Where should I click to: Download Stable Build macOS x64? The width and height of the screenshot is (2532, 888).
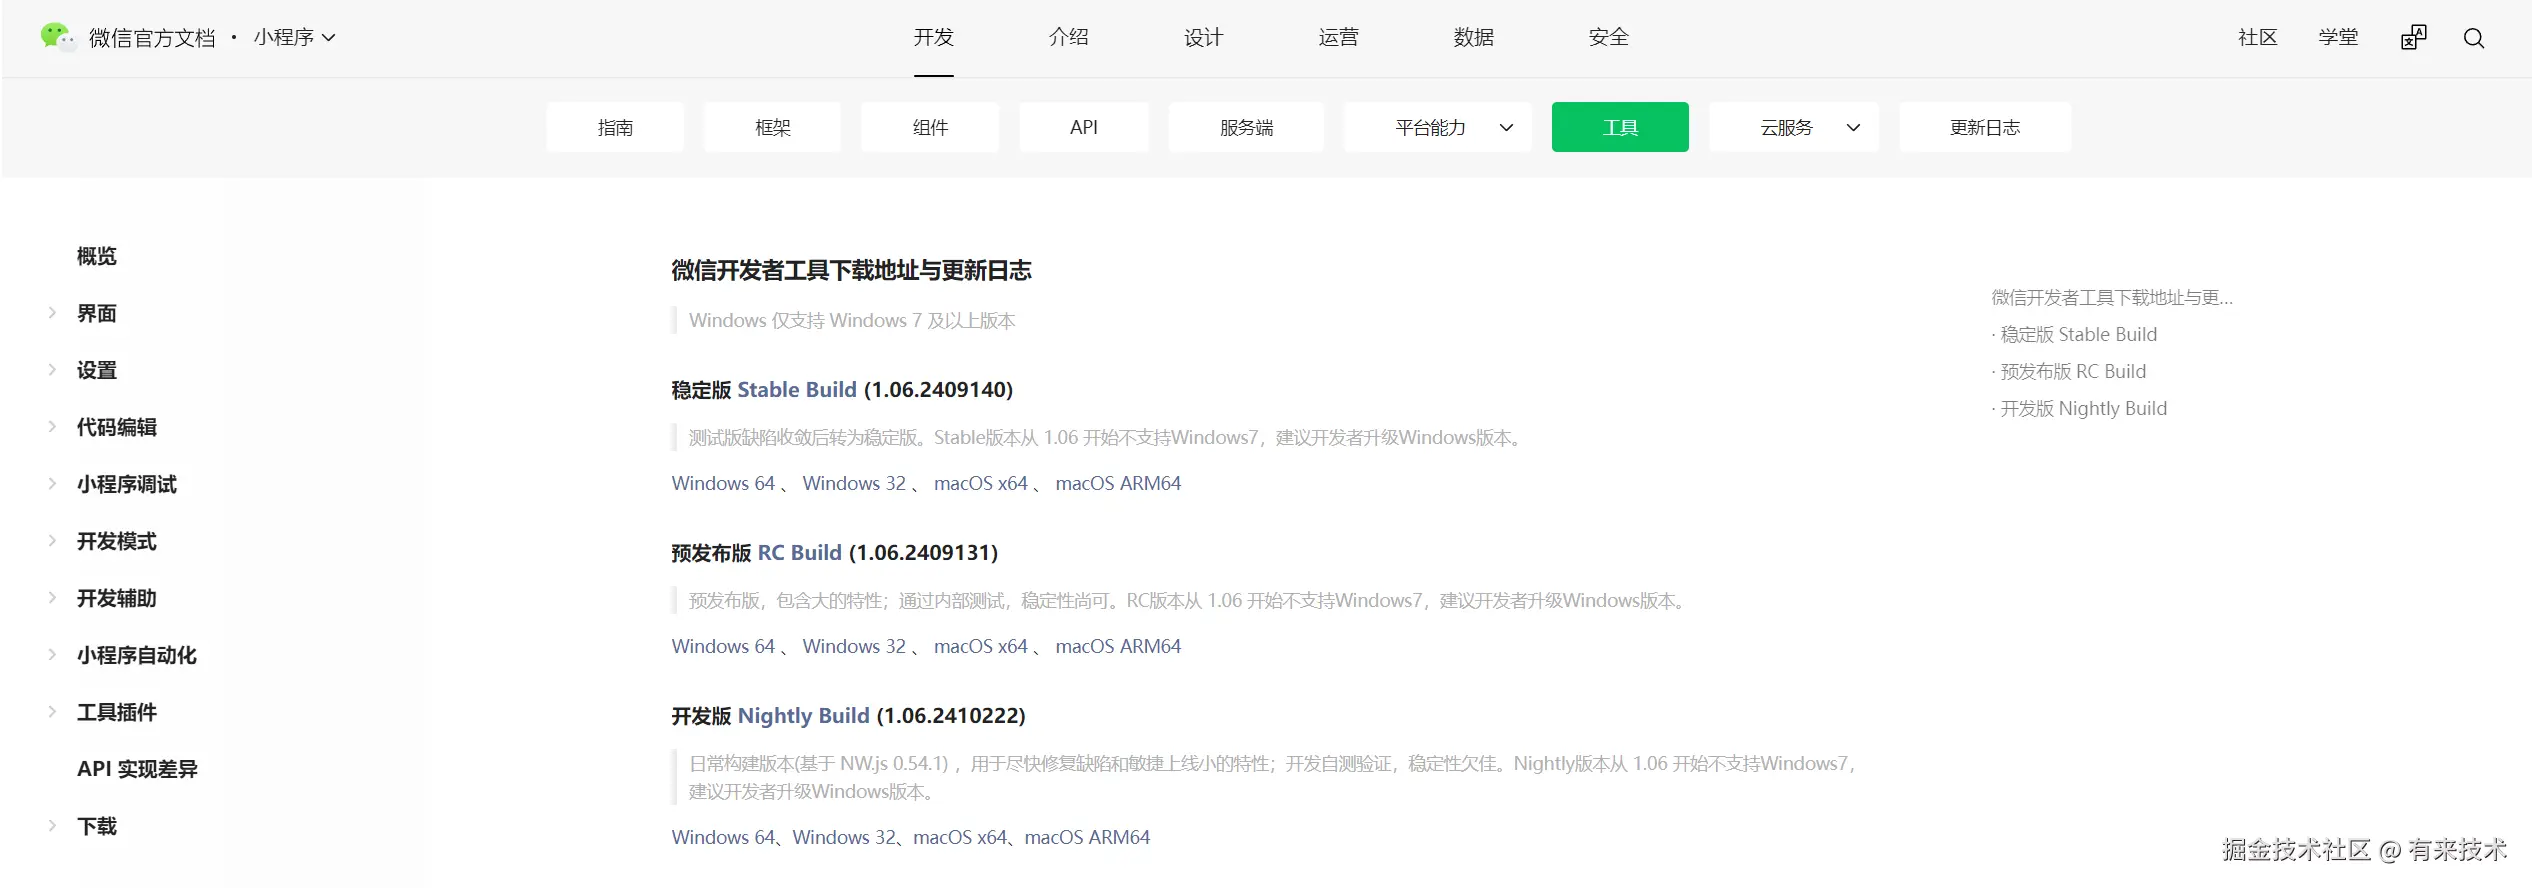(x=981, y=483)
